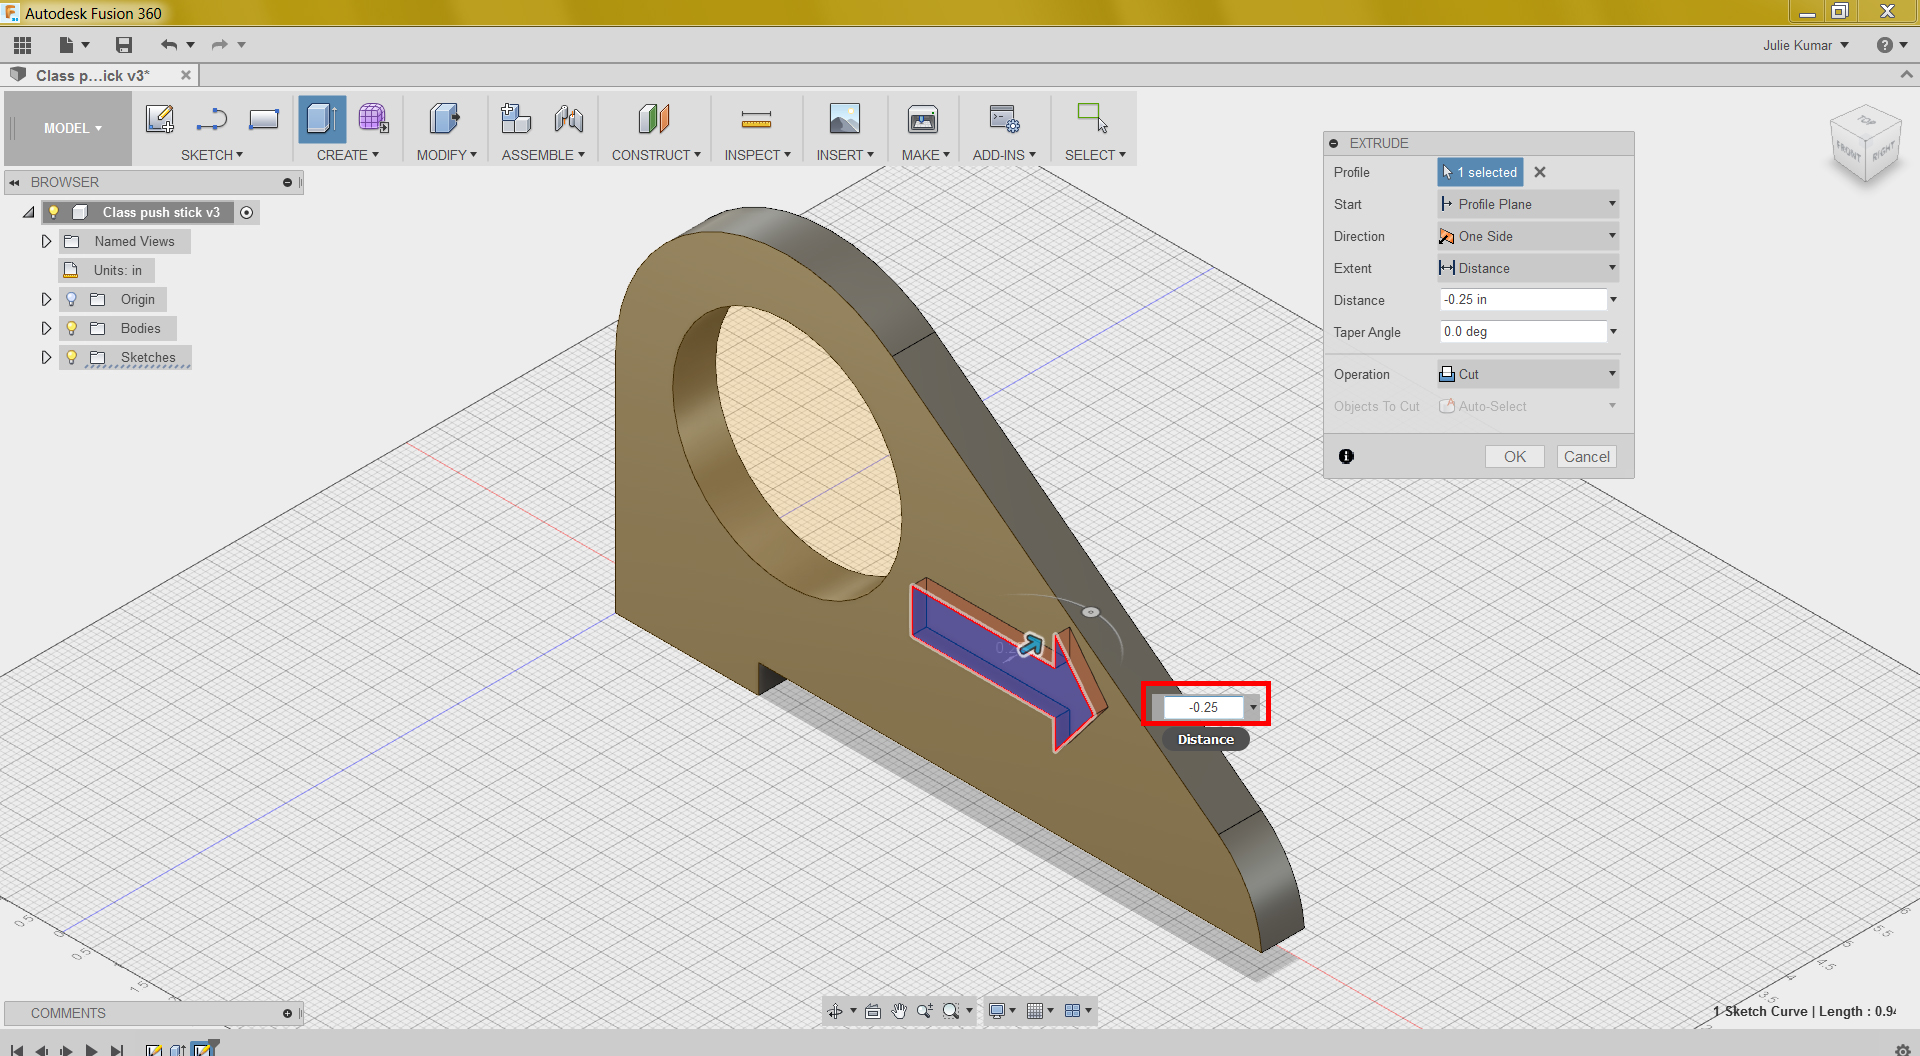Click the Insert image icon
The image size is (1920, 1056).
pos(845,119)
